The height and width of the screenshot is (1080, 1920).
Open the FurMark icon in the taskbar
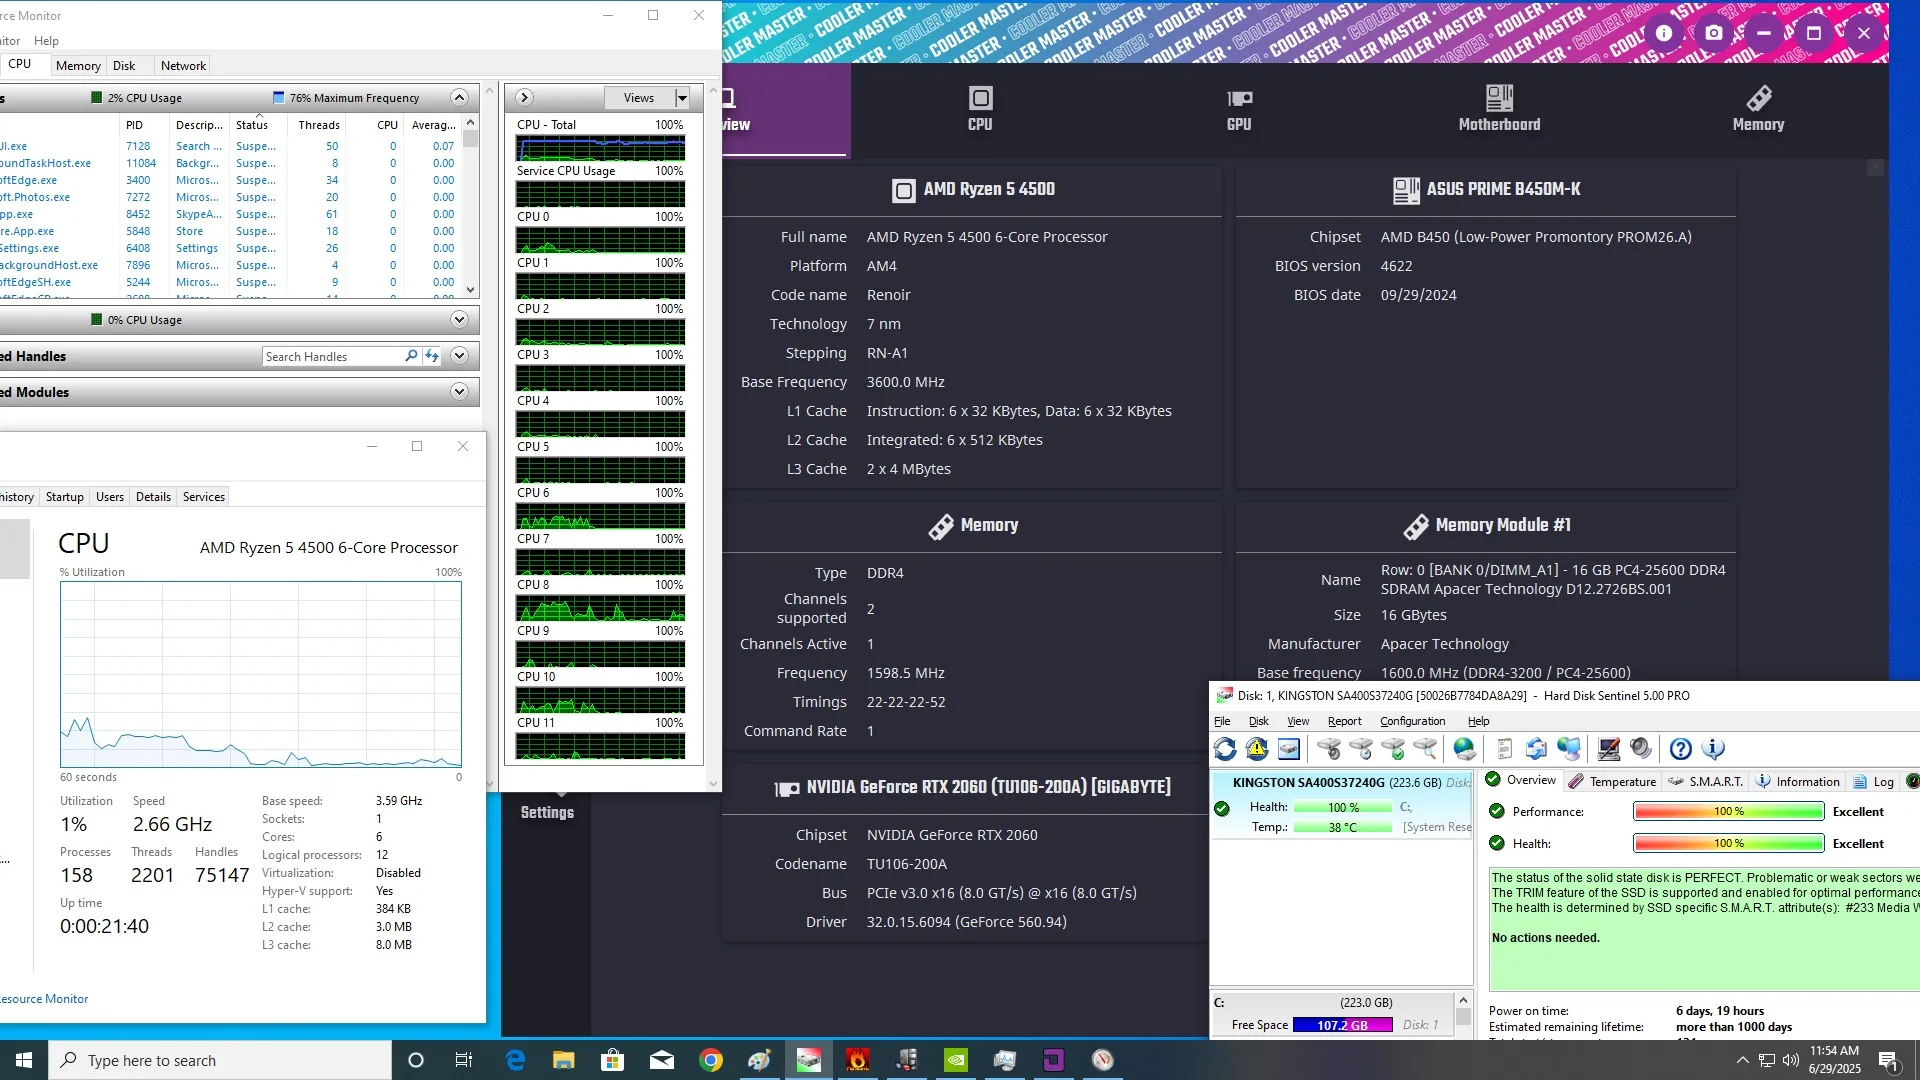coord(858,1060)
